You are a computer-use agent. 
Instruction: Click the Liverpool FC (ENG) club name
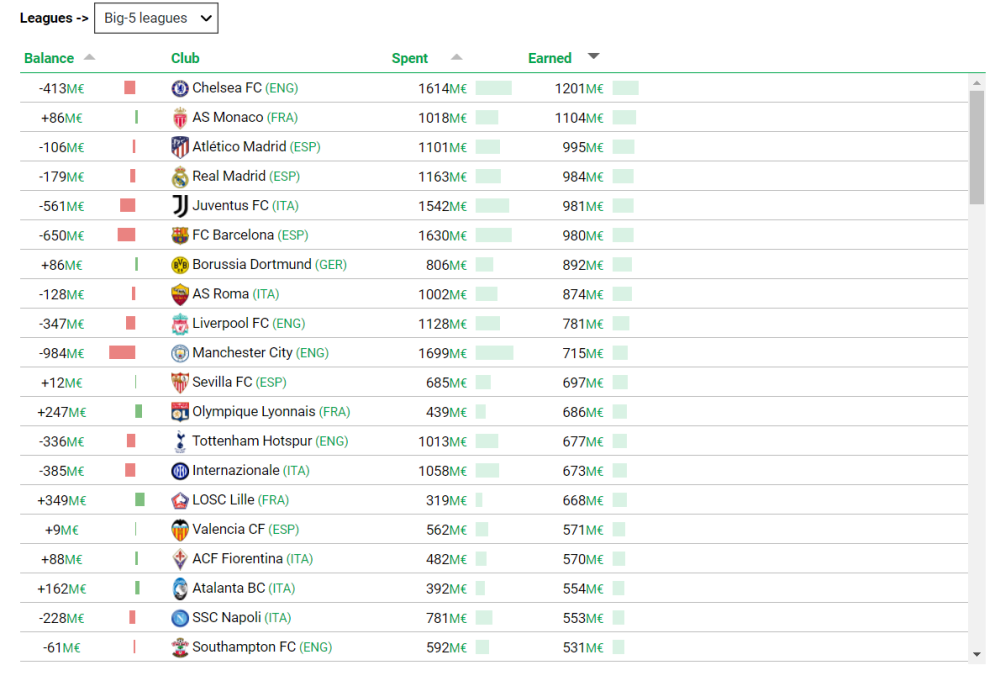(249, 323)
